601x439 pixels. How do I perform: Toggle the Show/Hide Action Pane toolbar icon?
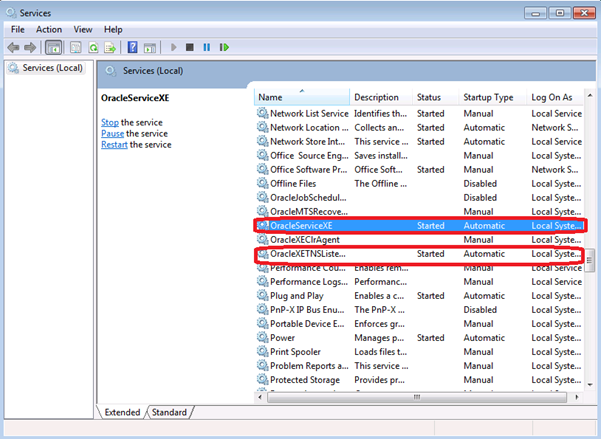click(150, 48)
